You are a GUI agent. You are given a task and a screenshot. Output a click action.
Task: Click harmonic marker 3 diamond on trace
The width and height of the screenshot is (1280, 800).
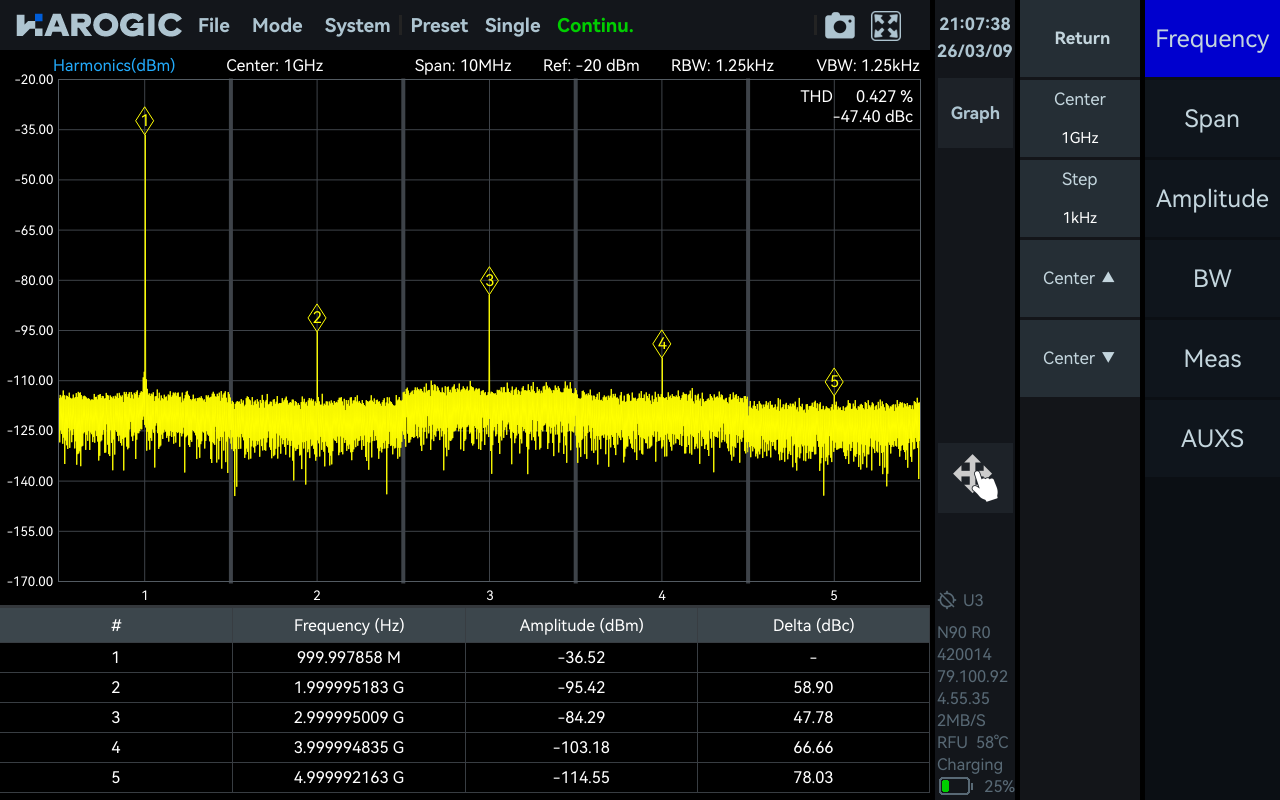pos(489,281)
